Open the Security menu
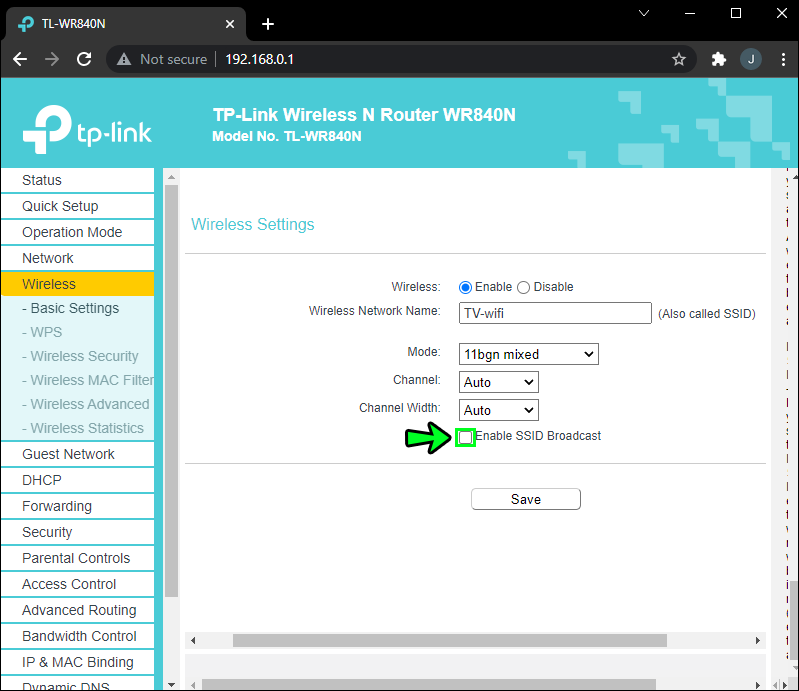The image size is (799, 691). coord(77,532)
